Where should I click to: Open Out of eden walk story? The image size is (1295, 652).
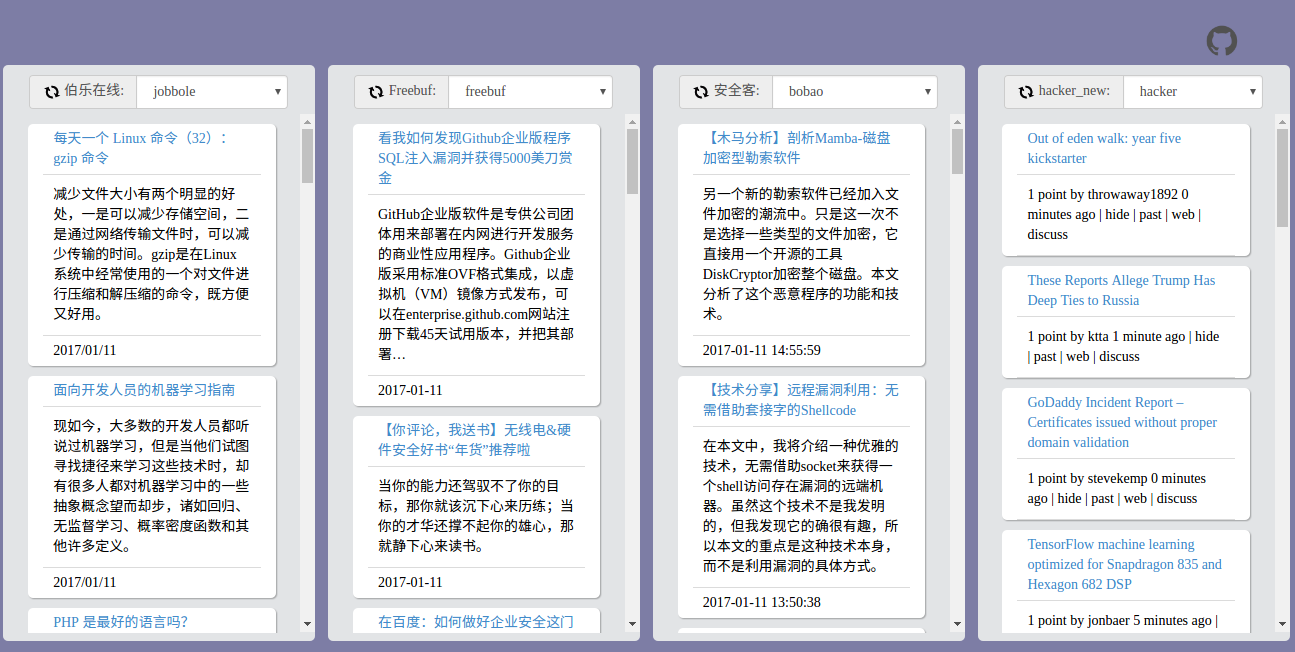pyautogui.click(x=1104, y=148)
